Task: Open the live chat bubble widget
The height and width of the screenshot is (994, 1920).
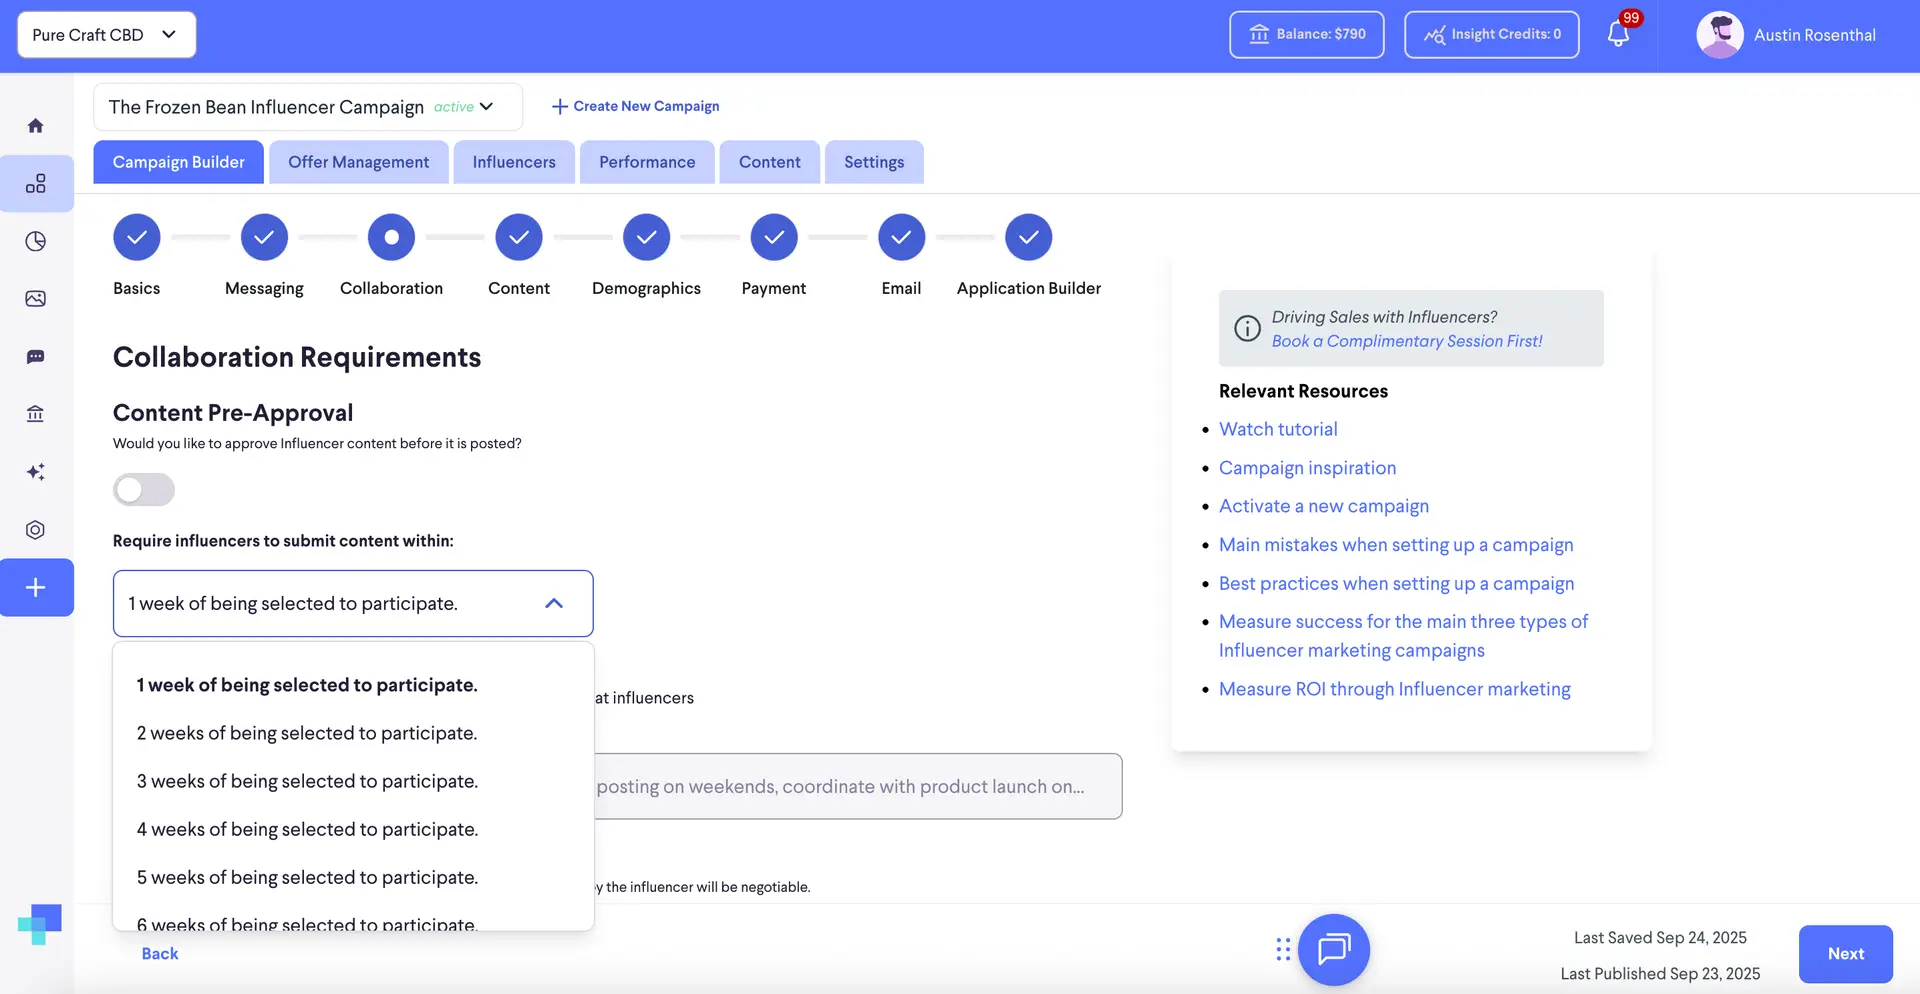Action: 1333,949
